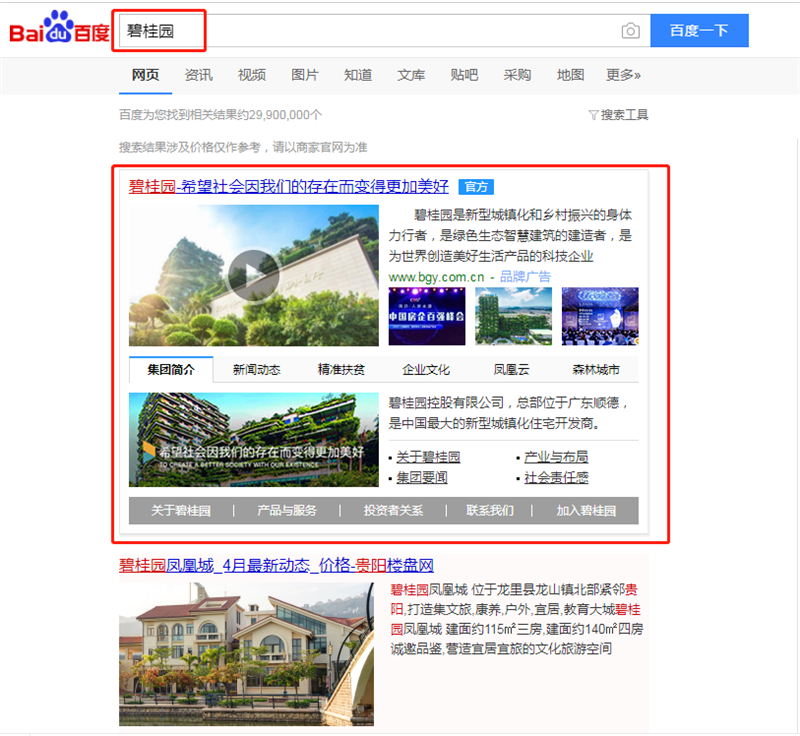The height and width of the screenshot is (736, 800).
Task: Click the 关于碧桂园 bullet link
Action: click(428, 457)
